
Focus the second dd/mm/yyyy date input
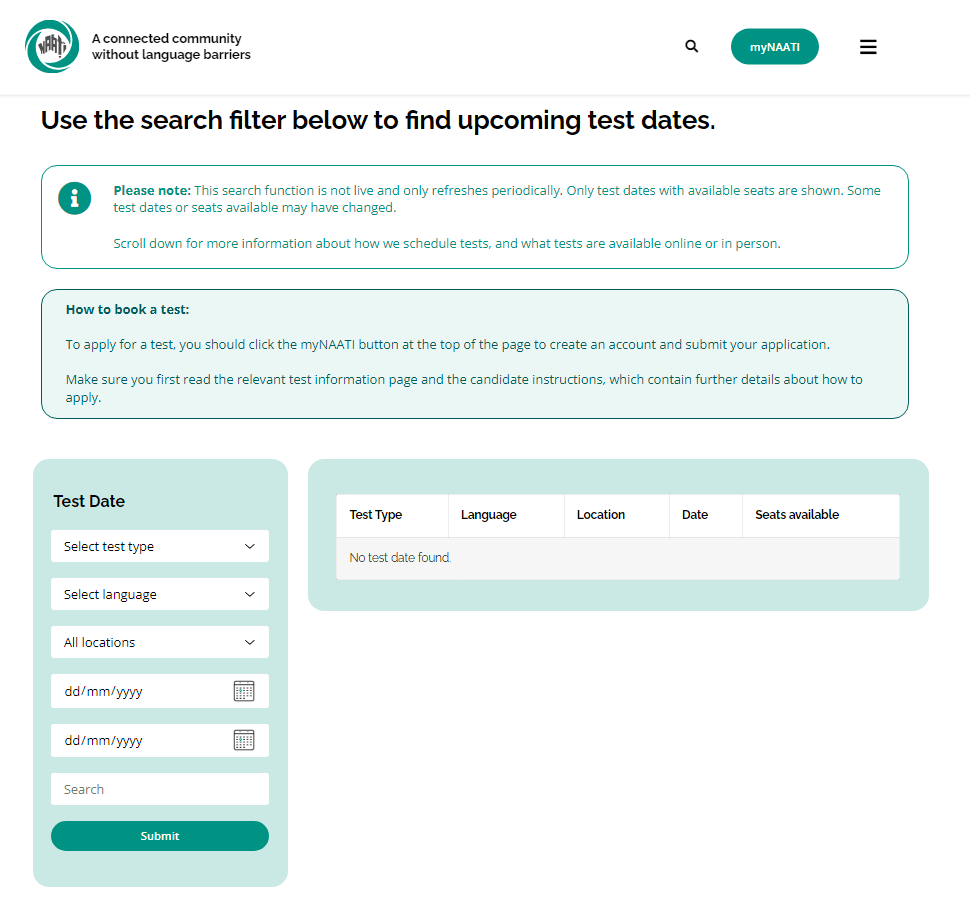tap(142, 740)
